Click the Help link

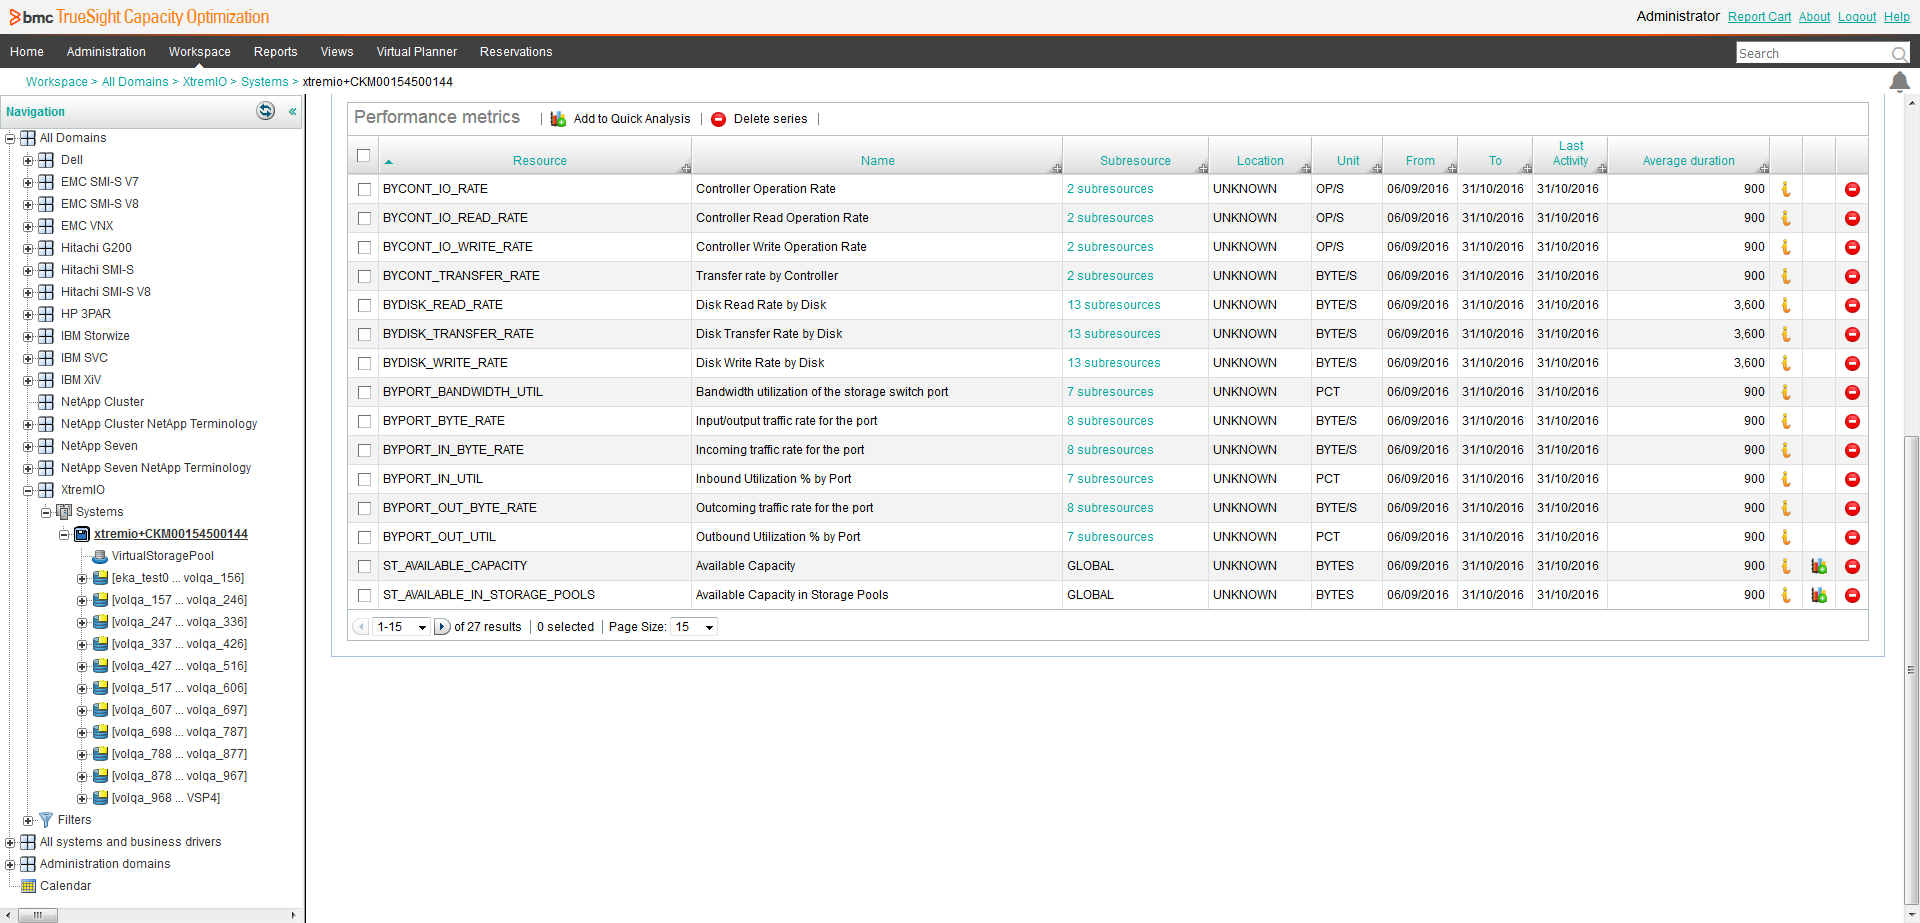[1897, 17]
